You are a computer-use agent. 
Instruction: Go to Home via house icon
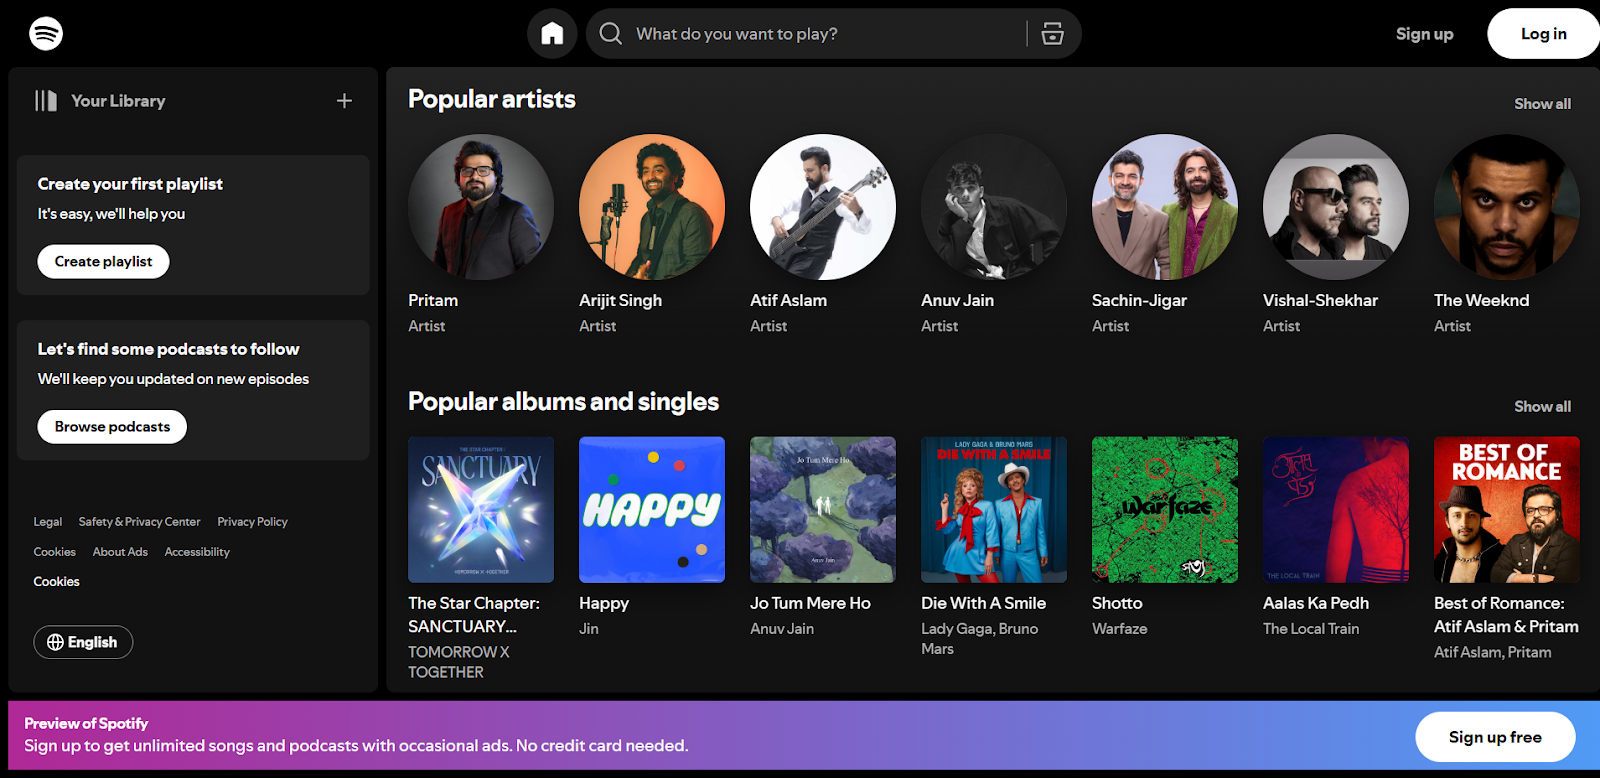pyautogui.click(x=552, y=34)
